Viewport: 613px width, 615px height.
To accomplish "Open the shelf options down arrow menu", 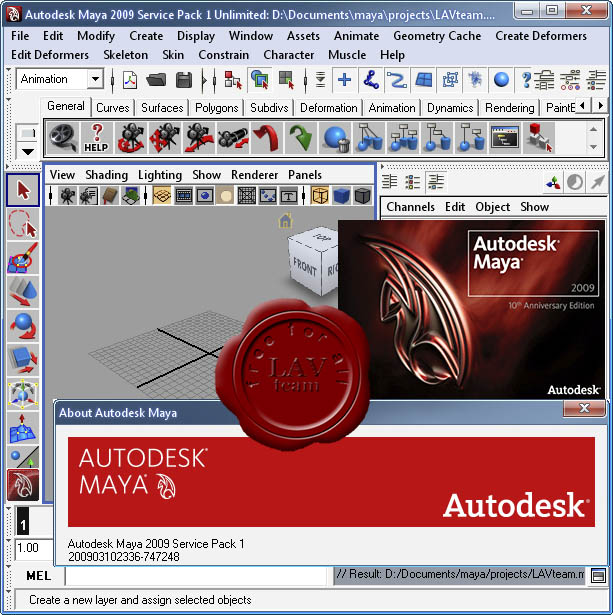I will (27, 152).
